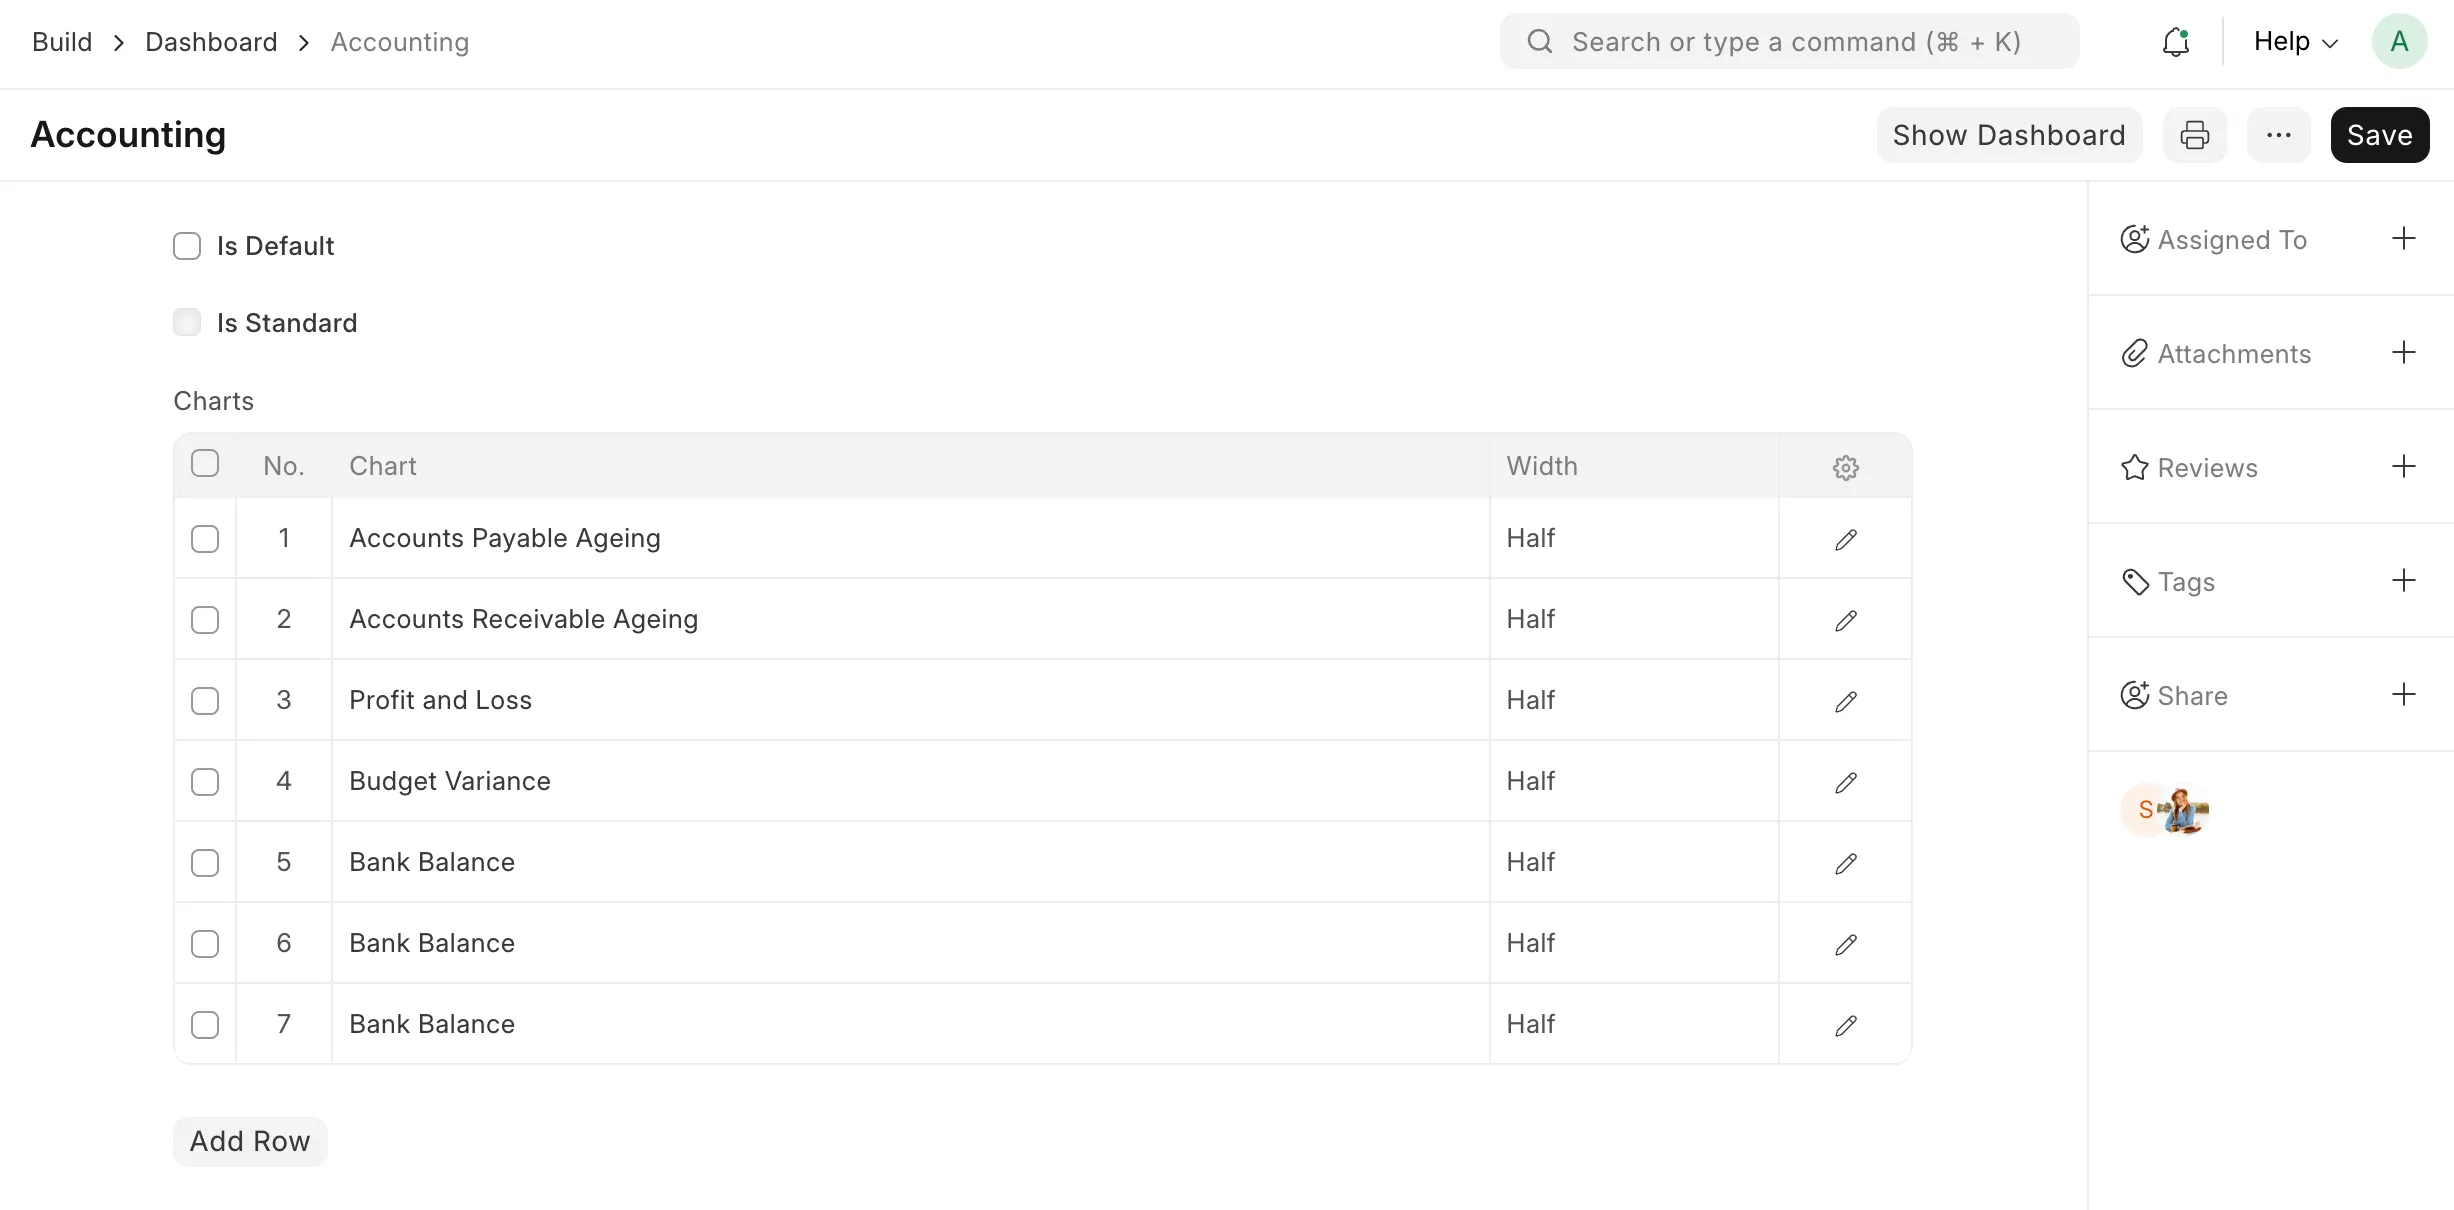
Task: Click Add Row below the Charts table
Action: pos(250,1141)
